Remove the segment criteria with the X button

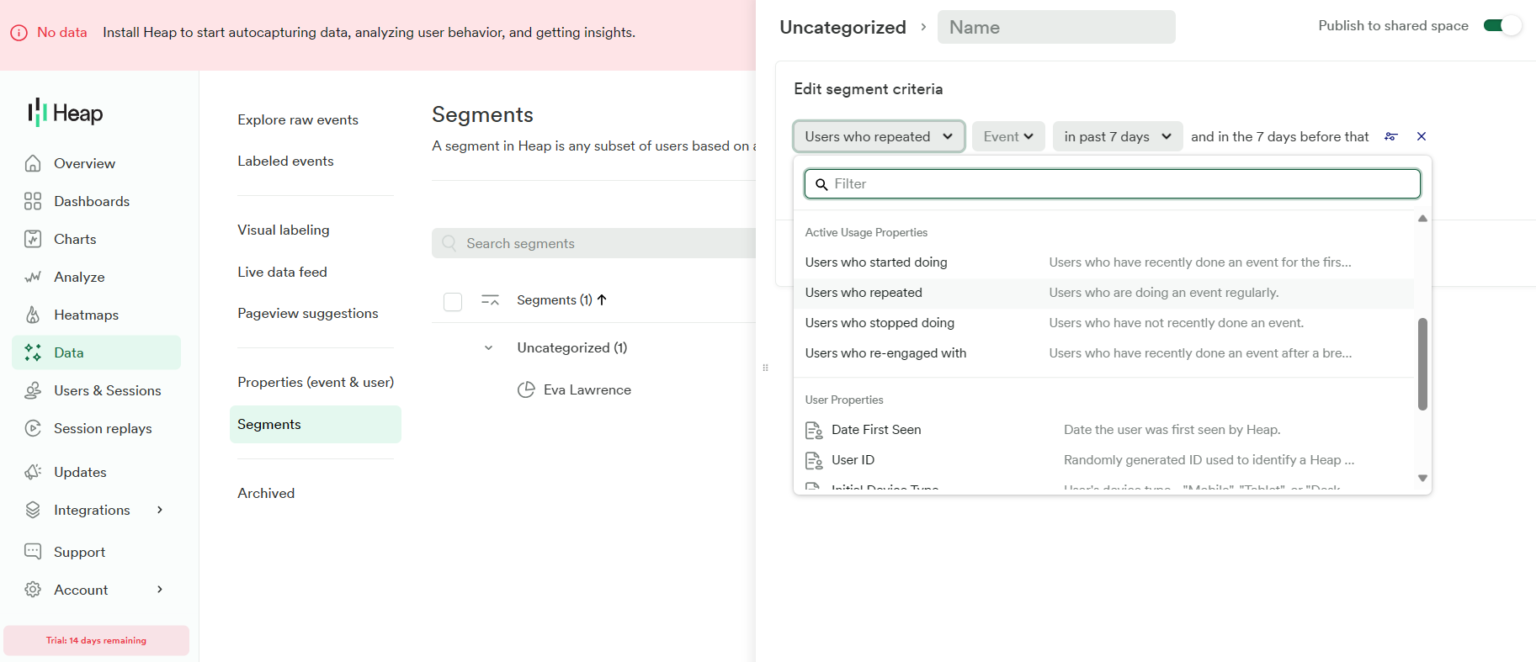tap(1421, 136)
